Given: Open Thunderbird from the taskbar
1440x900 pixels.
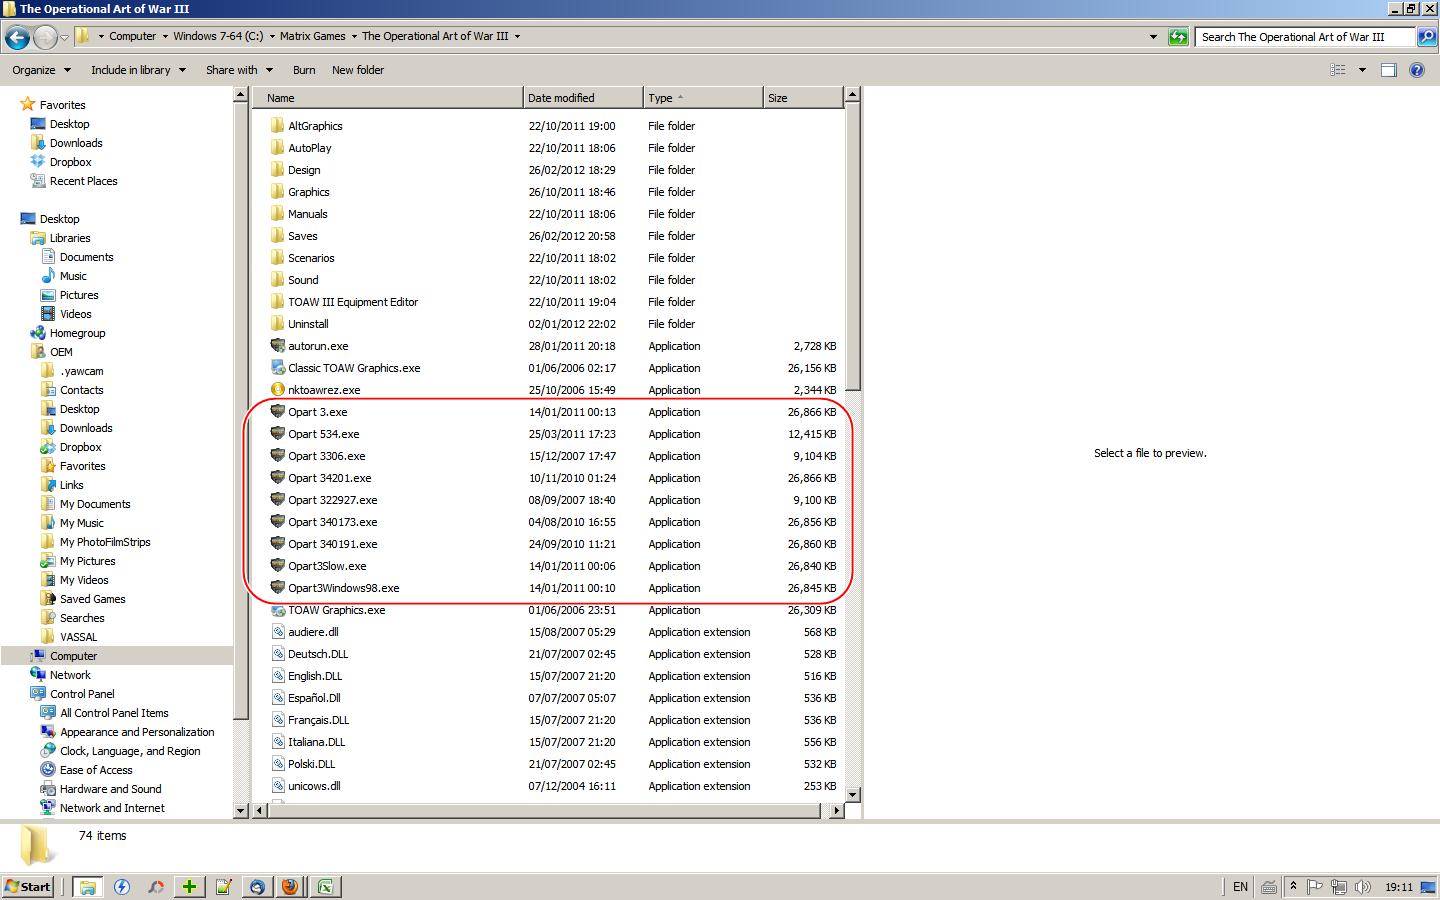Looking at the screenshot, I should point(257,887).
